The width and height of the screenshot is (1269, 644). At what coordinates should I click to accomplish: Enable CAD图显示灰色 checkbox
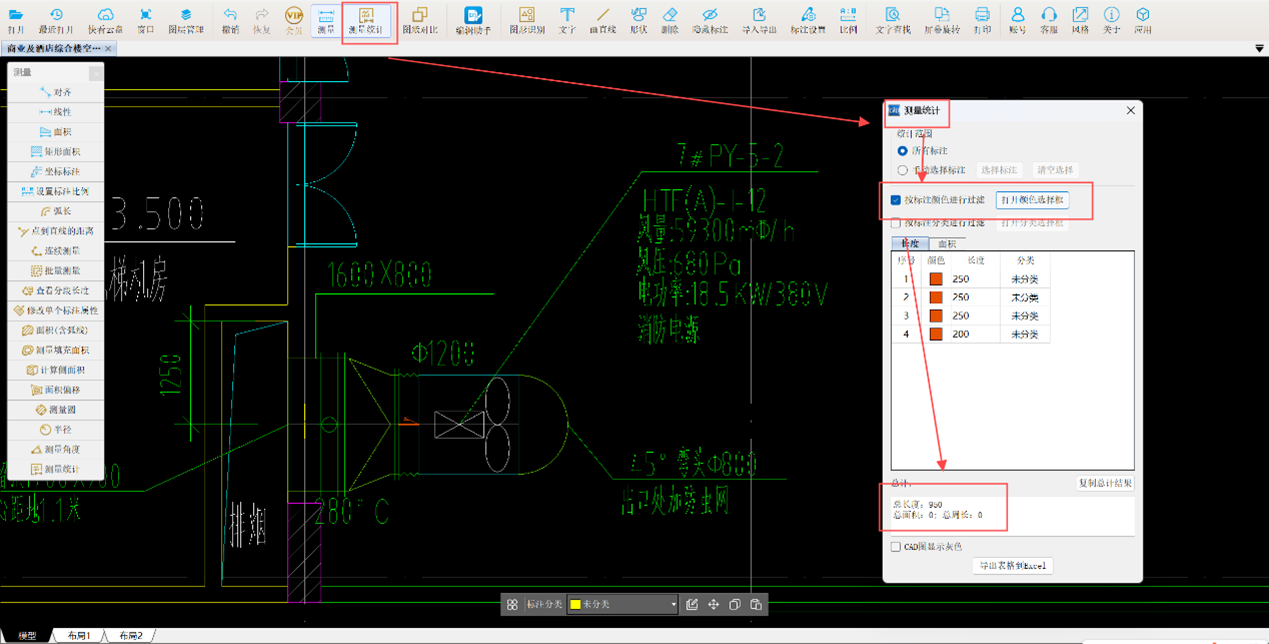[896, 547]
